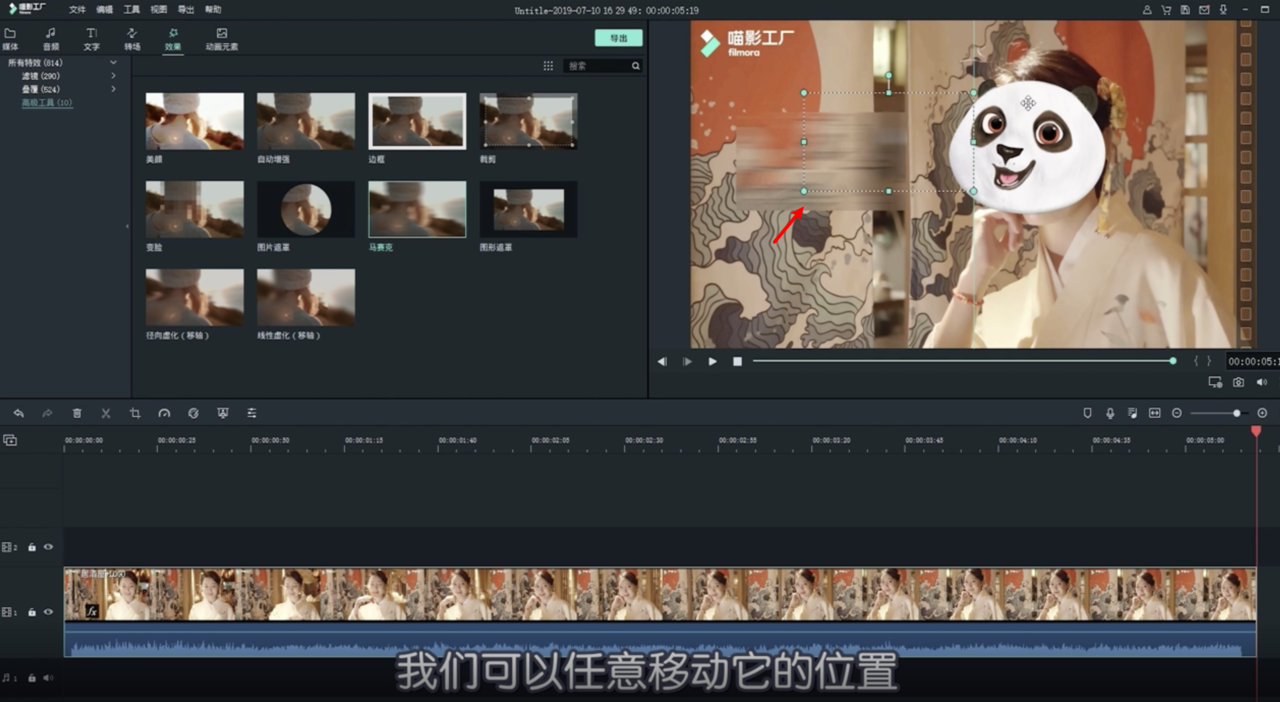Expand the 叠覆 (524) category arrow
The image size is (1280, 702).
(113, 89)
